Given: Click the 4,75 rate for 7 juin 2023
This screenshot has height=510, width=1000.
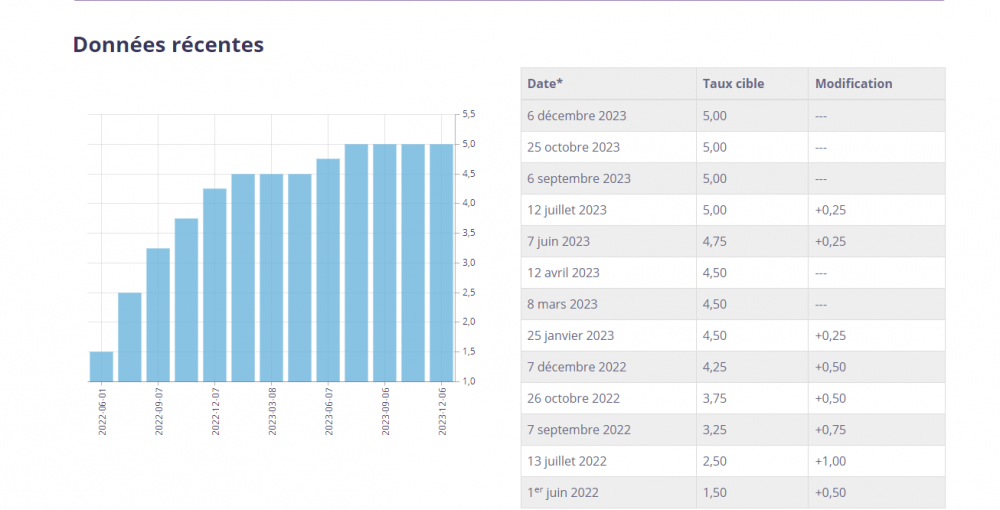Looking at the screenshot, I should (x=716, y=241).
